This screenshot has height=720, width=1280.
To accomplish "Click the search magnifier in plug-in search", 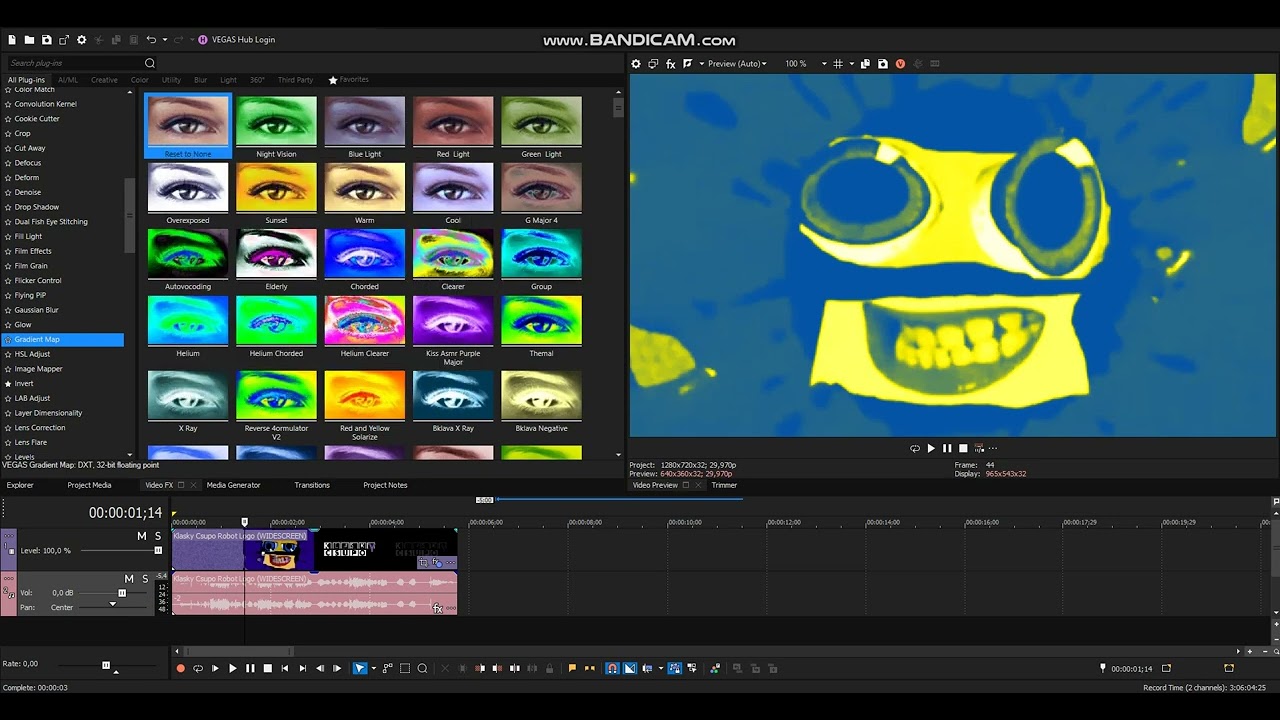I will tap(150, 64).
